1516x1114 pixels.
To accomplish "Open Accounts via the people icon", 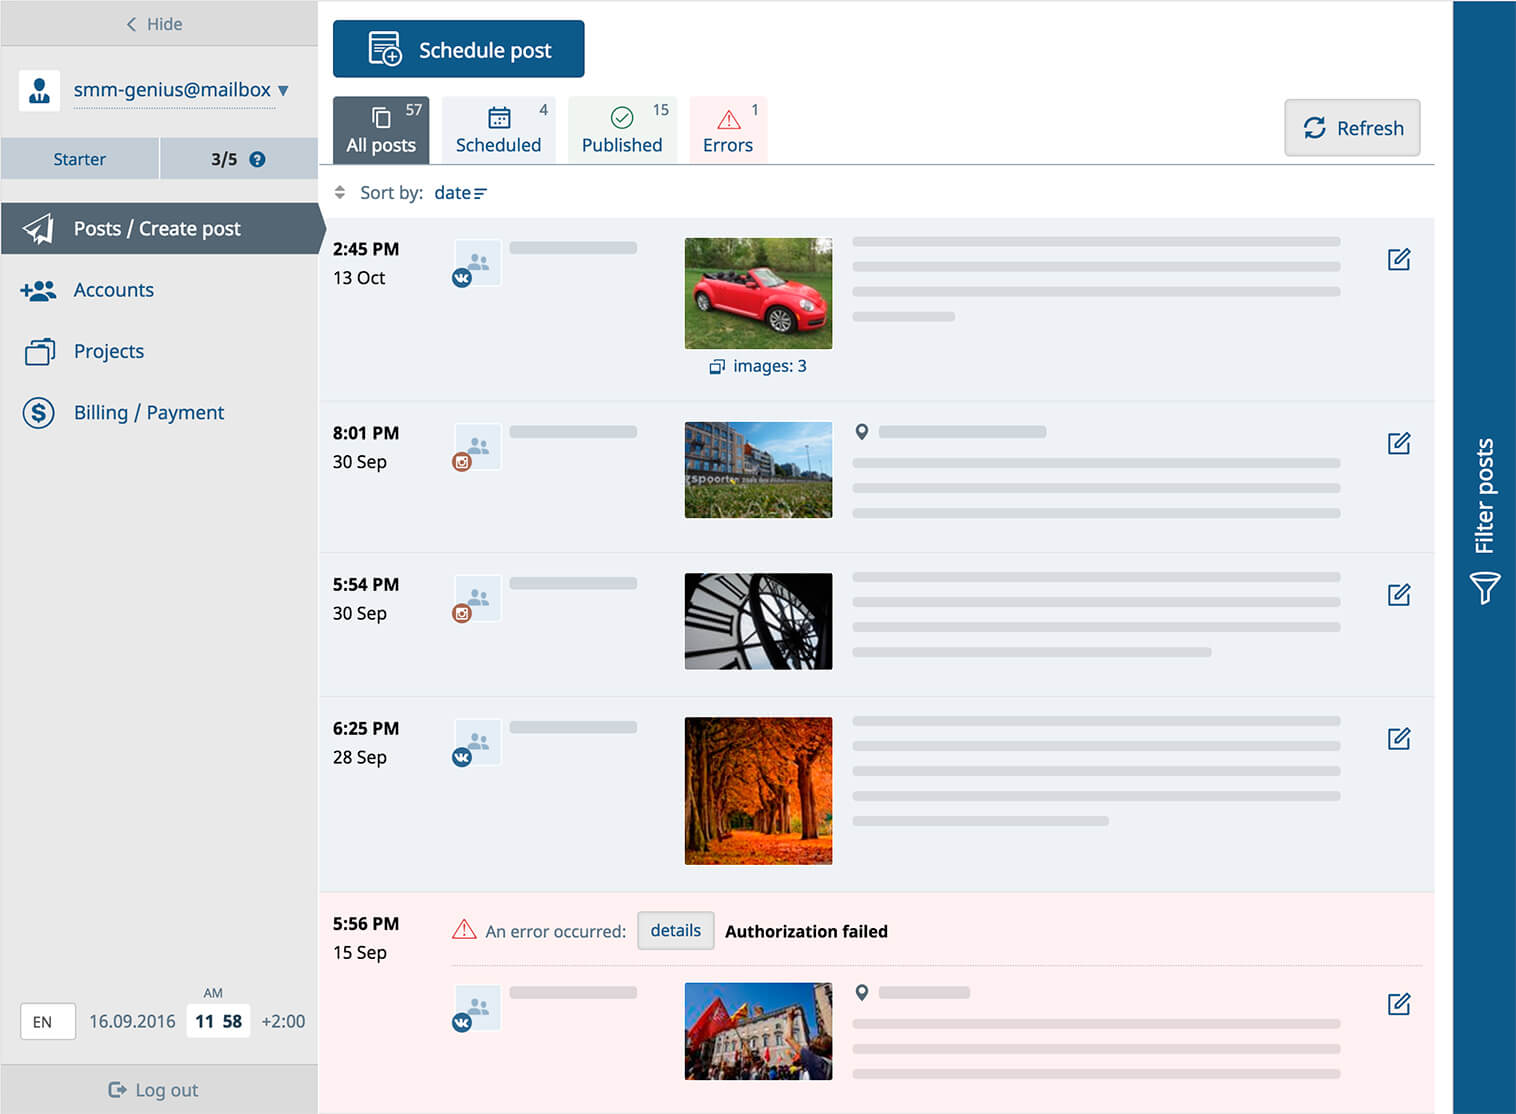I will coord(38,290).
